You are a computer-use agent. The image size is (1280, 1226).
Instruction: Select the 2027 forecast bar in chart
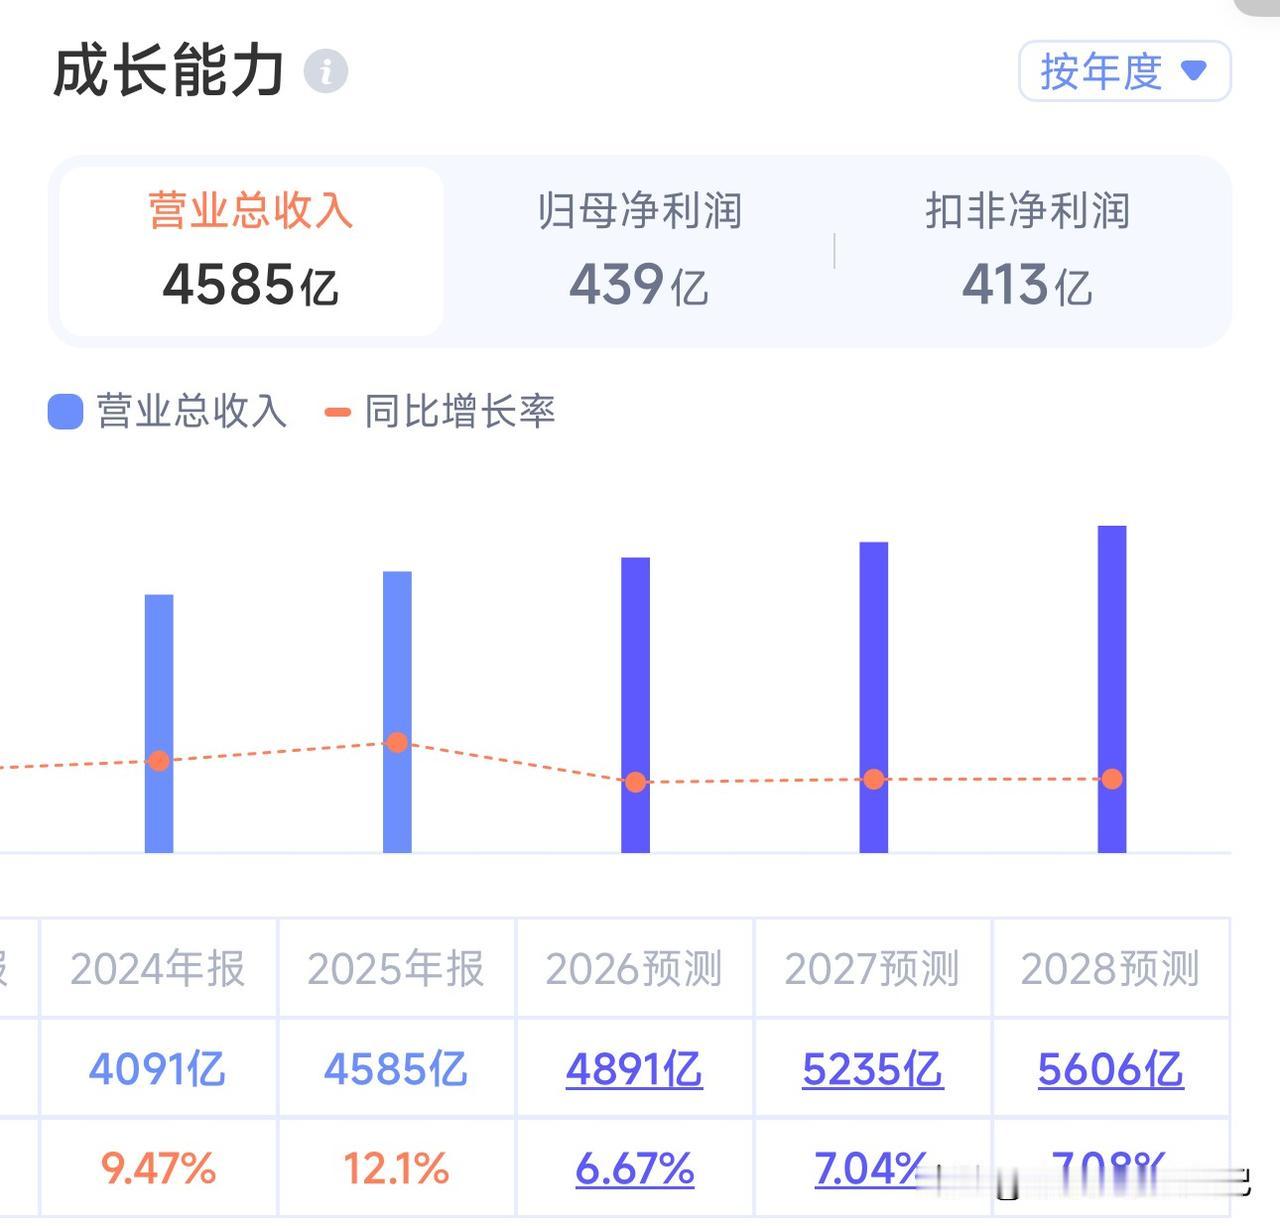[873, 697]
